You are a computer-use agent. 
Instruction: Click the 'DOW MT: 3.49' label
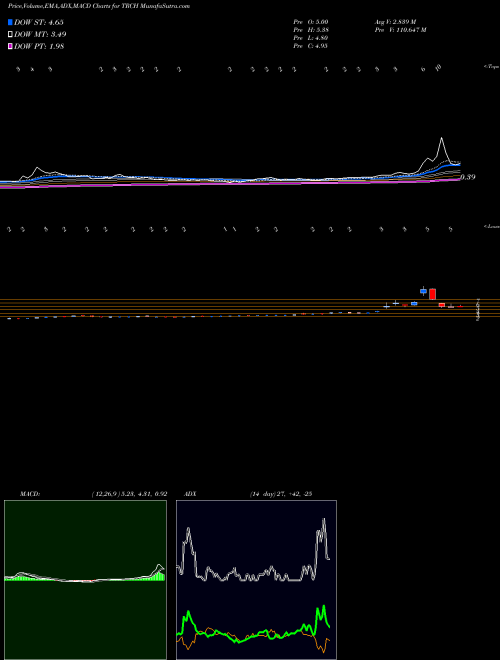tap(40, 34)
